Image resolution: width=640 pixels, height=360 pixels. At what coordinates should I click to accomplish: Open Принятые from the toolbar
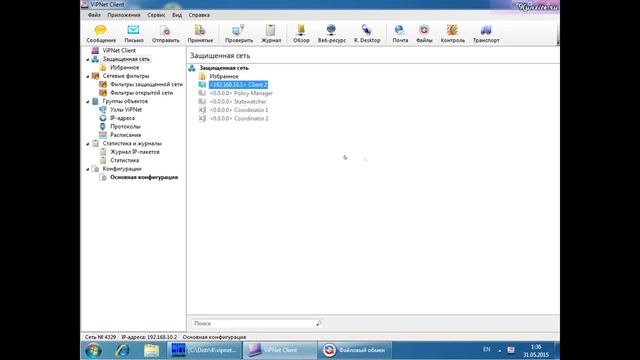(x=200, y=33)
